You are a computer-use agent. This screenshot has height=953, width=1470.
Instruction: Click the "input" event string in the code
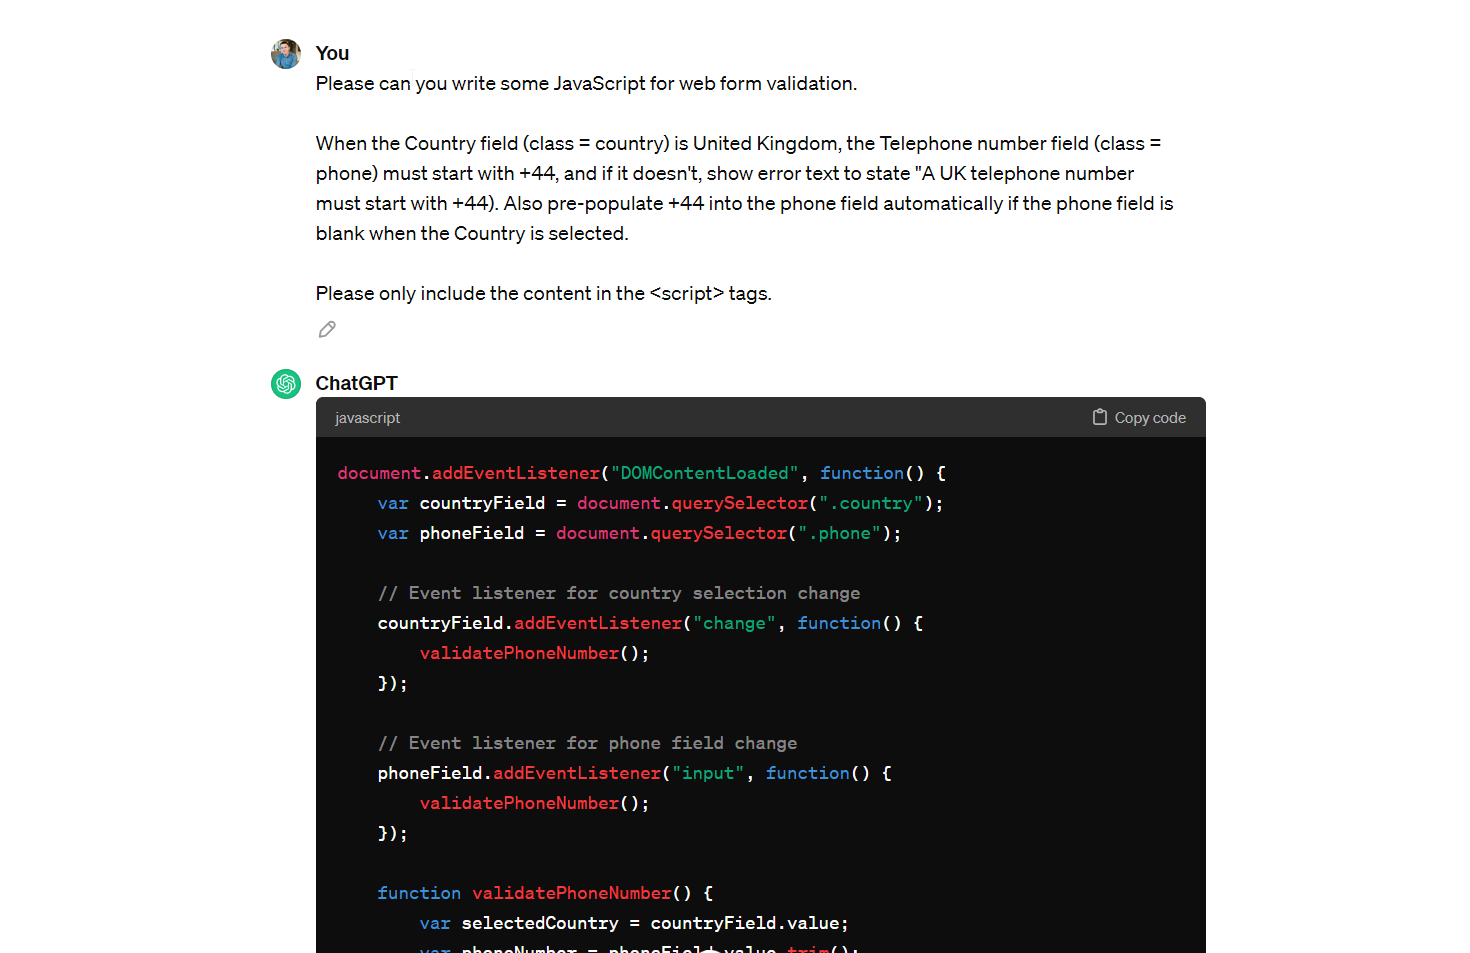click(708, 773)
